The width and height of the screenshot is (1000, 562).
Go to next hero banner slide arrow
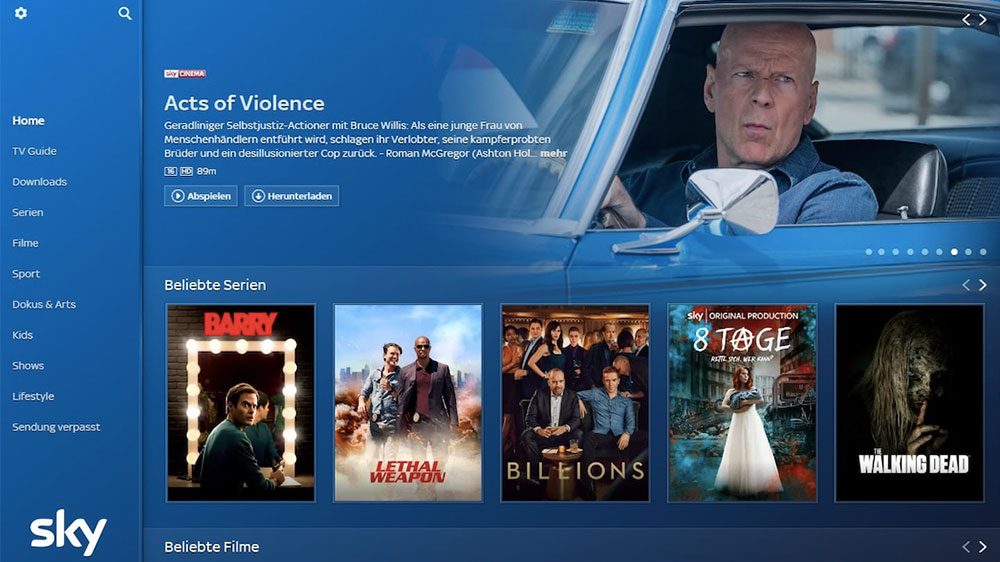click(983, 20)
